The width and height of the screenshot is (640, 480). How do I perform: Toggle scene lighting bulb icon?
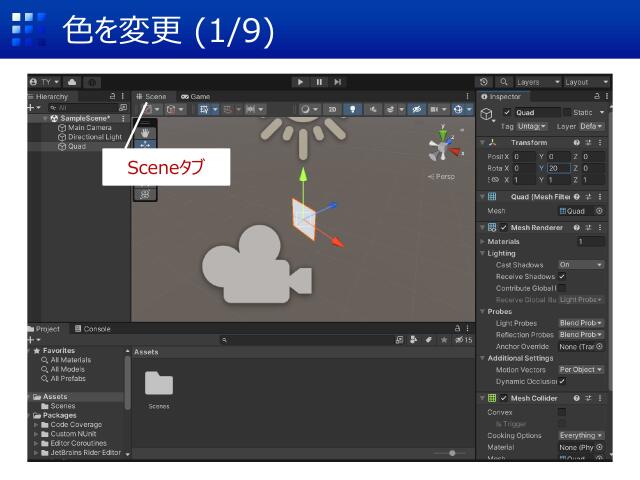pyautogui.click(x=352, y=109)
